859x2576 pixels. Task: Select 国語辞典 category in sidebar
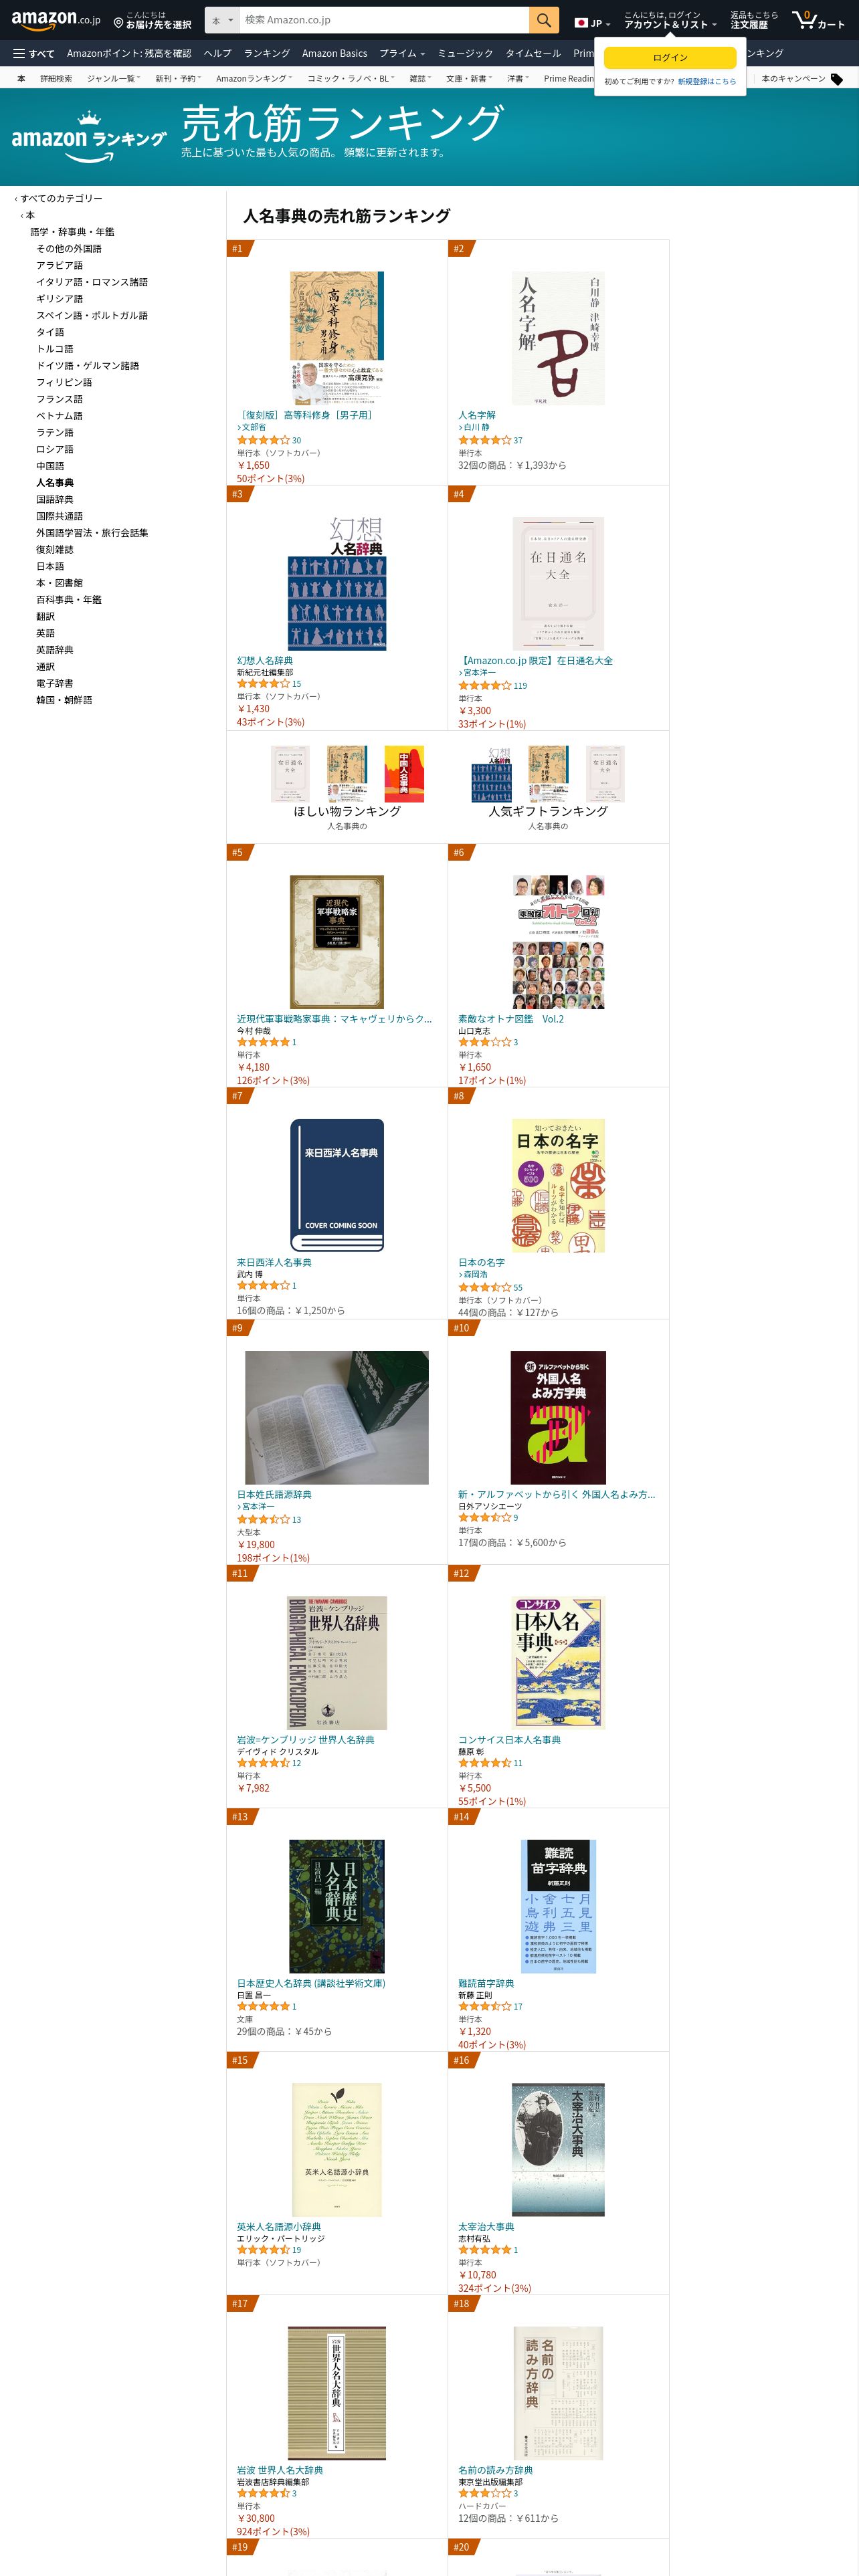click(55, 499)
